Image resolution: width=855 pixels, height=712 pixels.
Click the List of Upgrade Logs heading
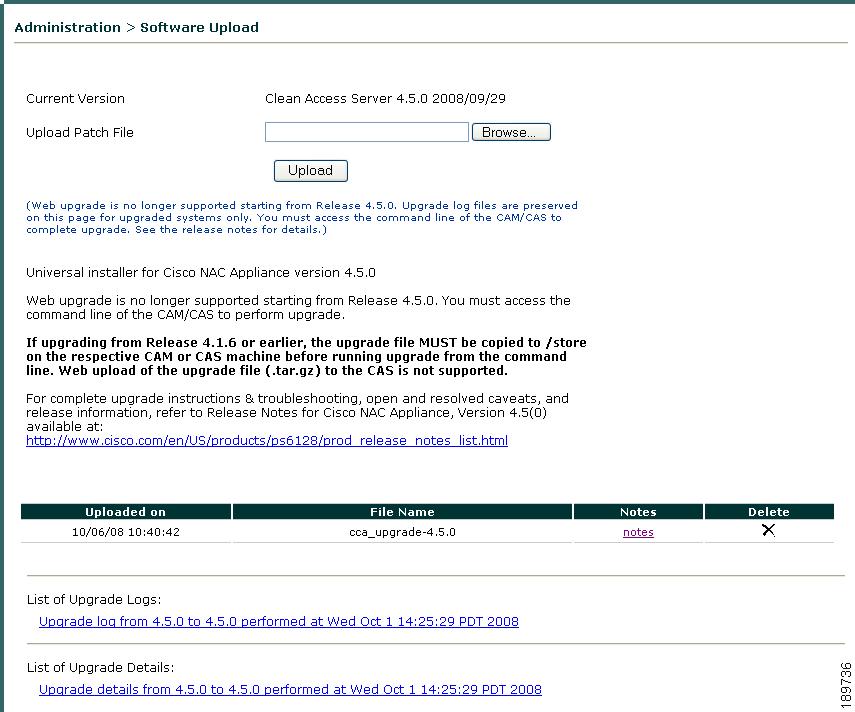coord(94,600)
